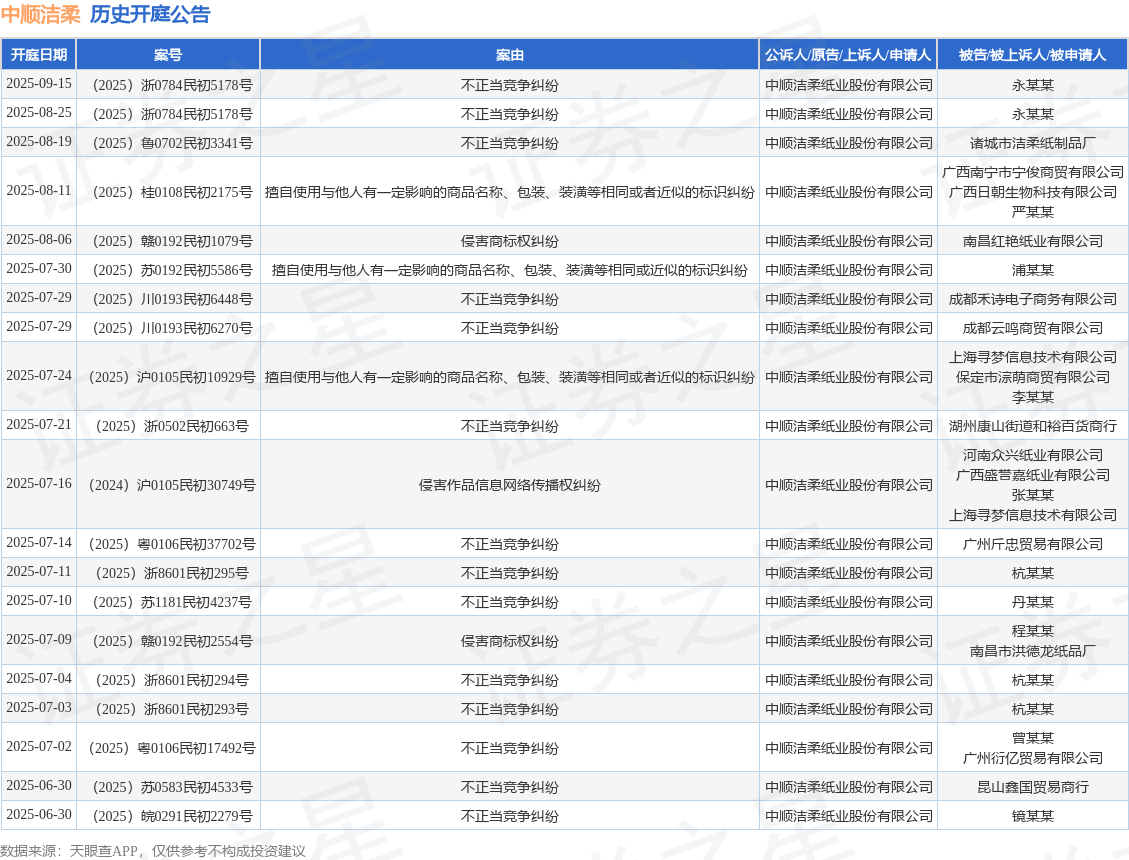This screenshot has width=1129, height=860.
Task: Click defendant 广州衍亿贸易有限公司
Action: [1033, 758]
